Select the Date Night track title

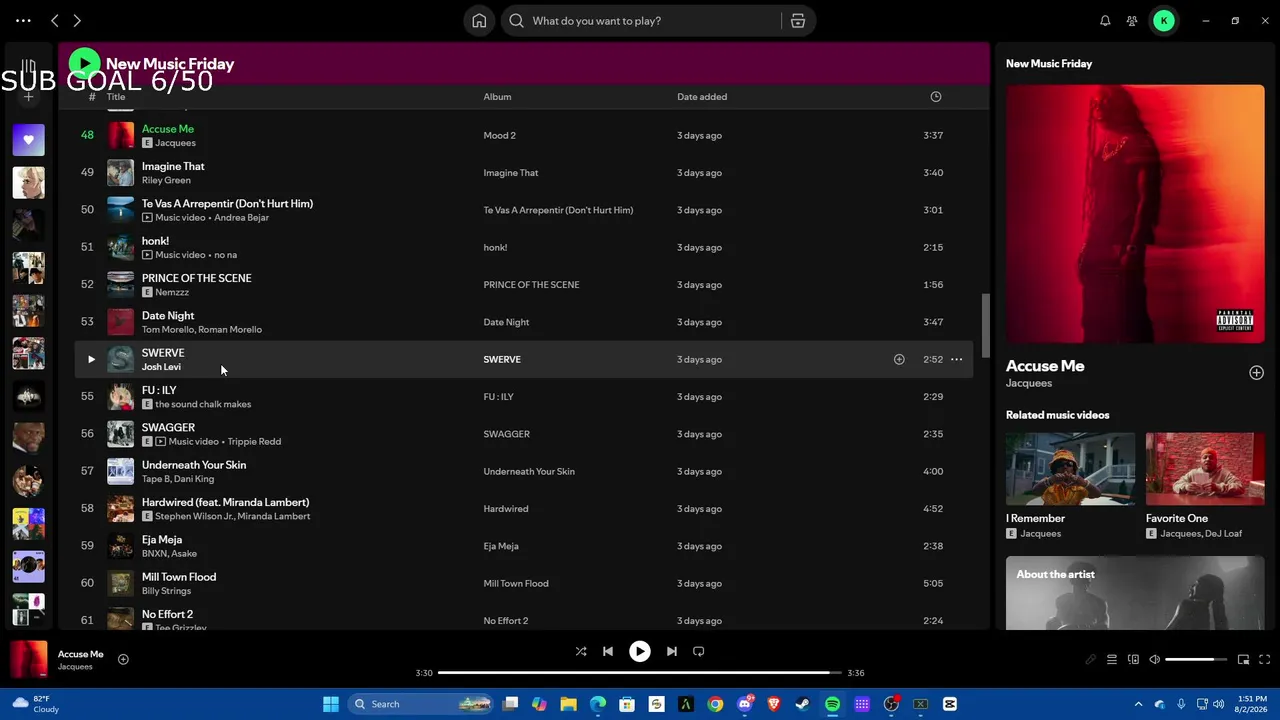[168, 315]
